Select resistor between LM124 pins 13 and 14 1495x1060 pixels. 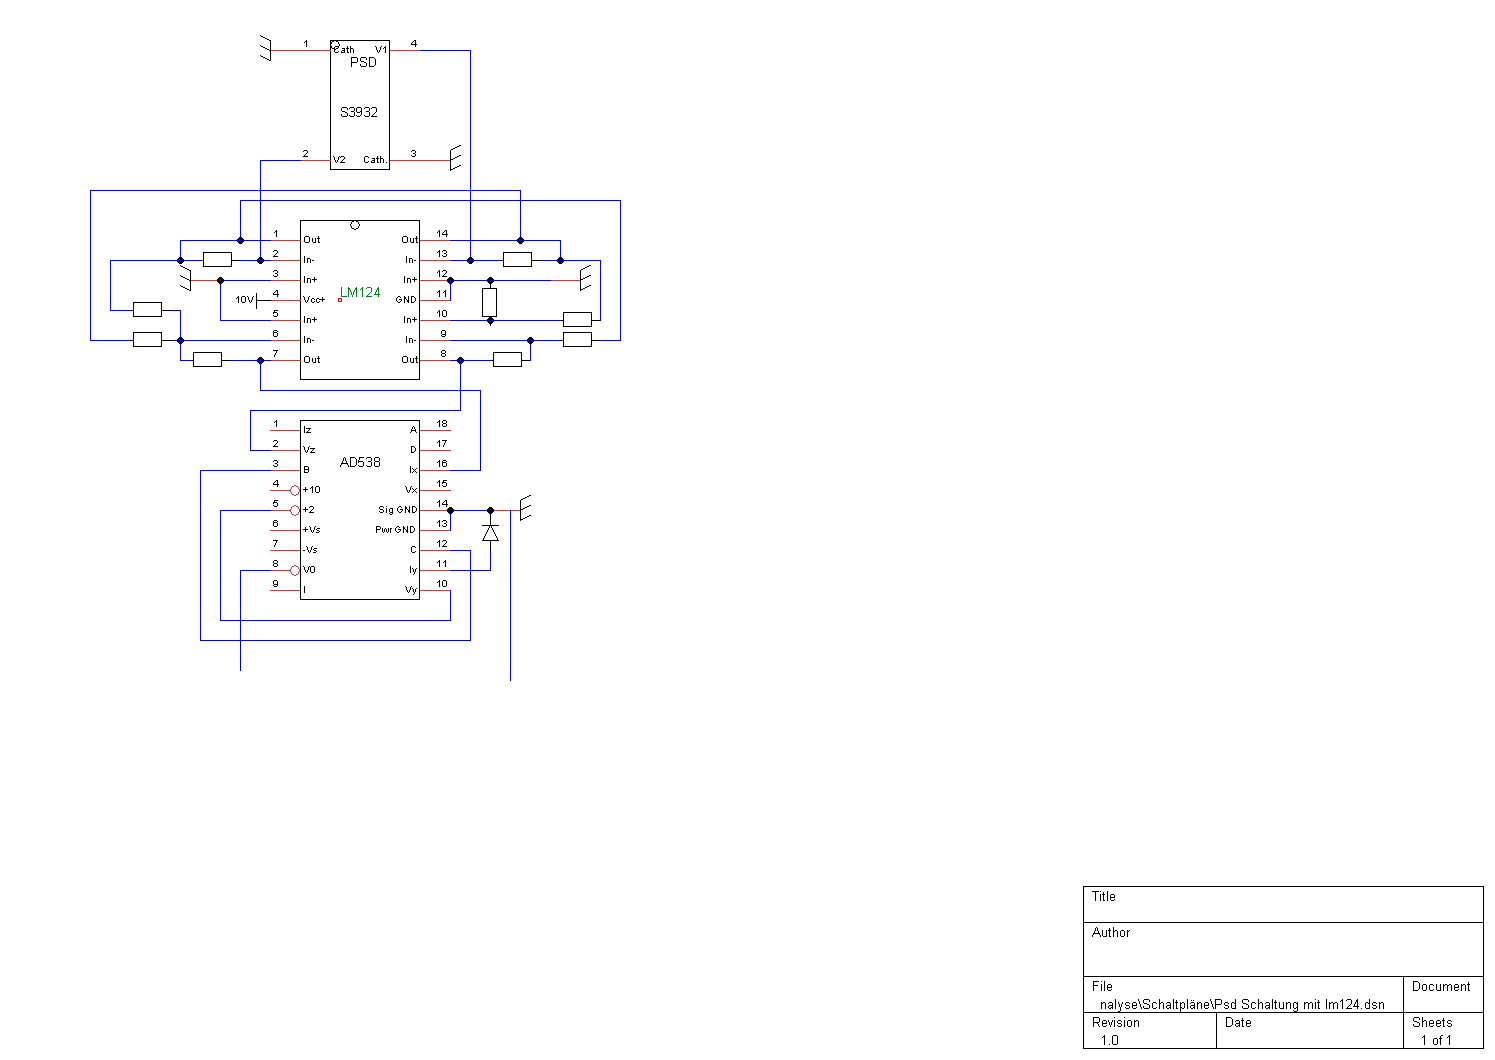point(517,260)
